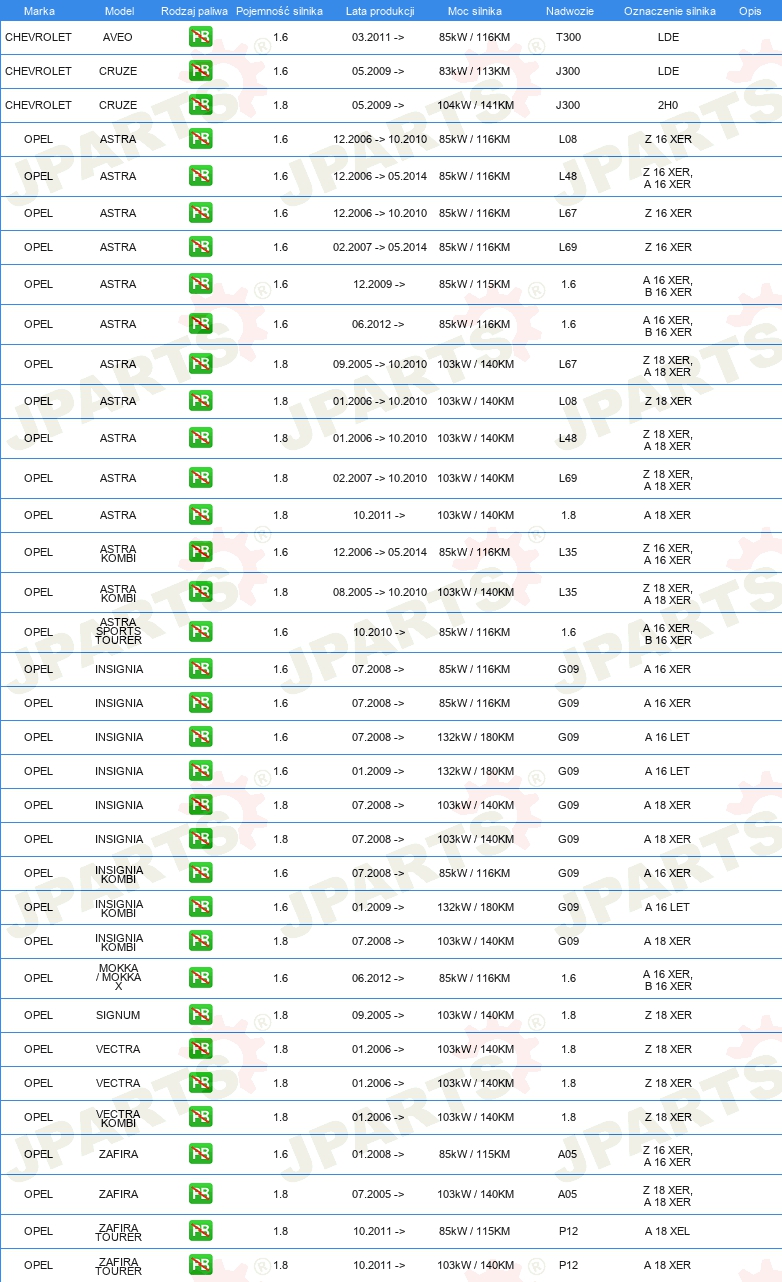Click the '02.2007 -> 05.2014' production date cell

(380, 247)
